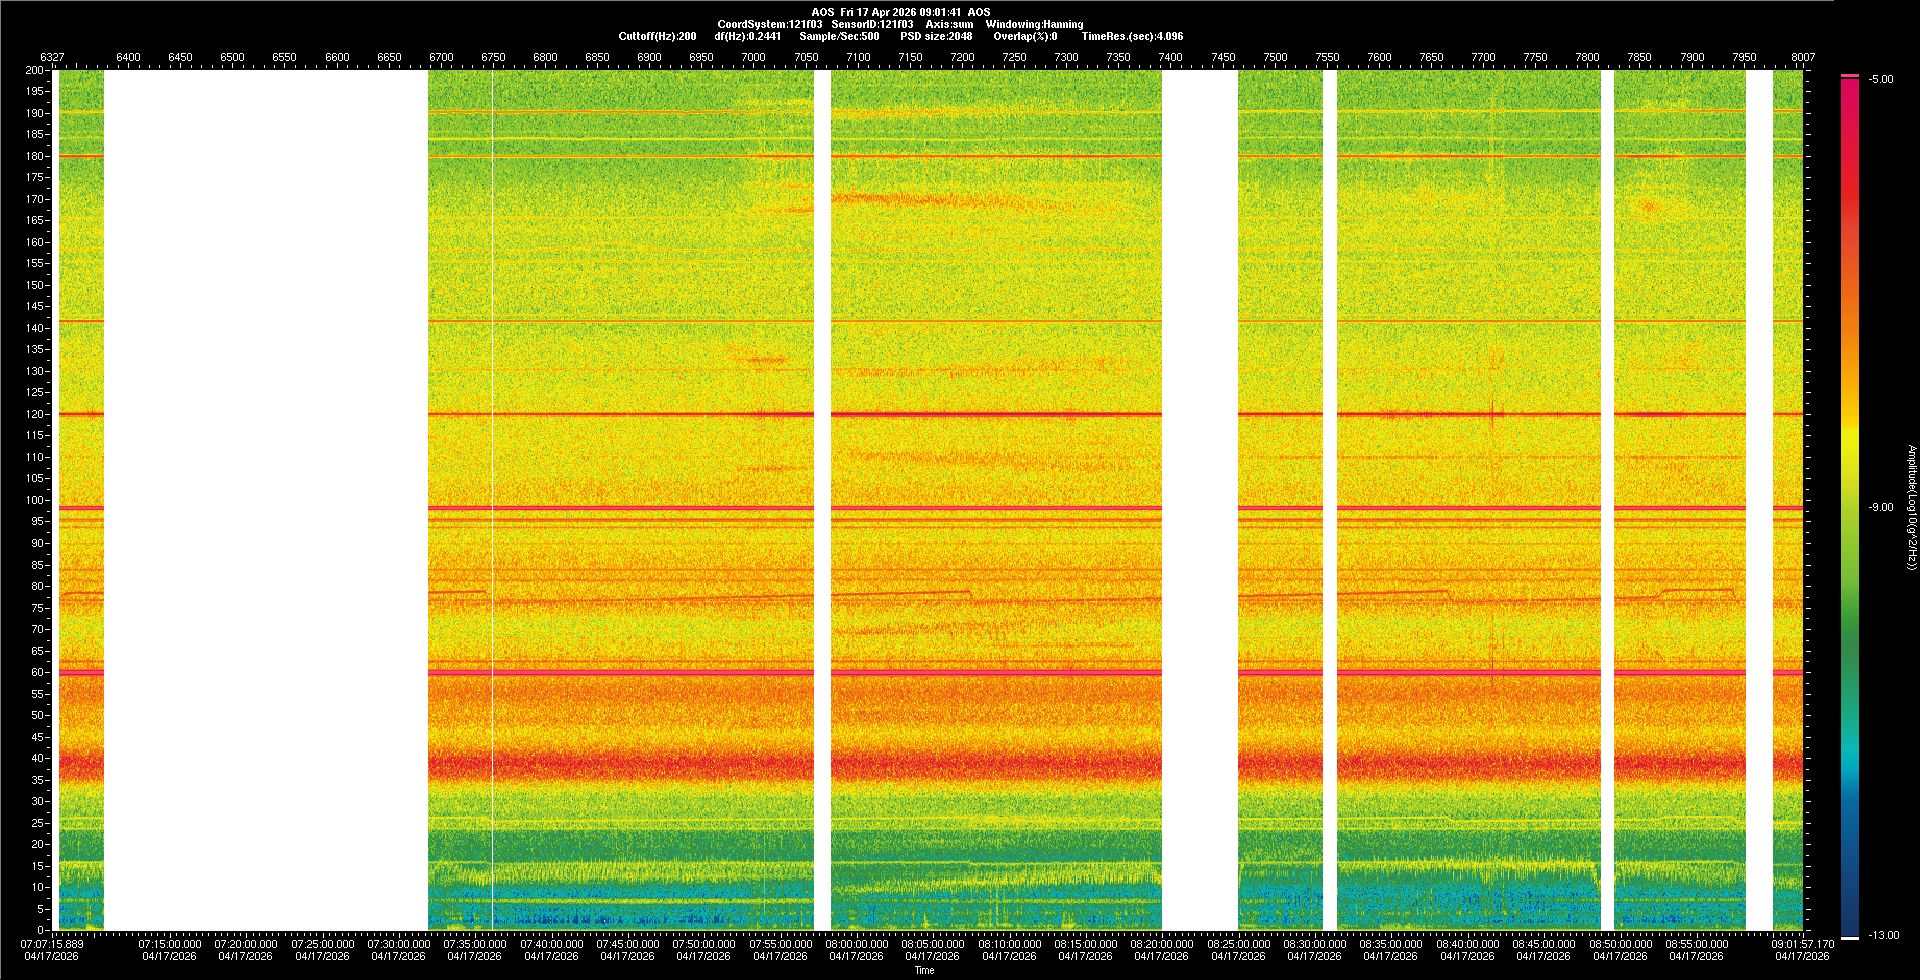Click the TimeRes.(sec):4.096 parameter label
The width and height of the screenshot is (1920, 980).
click(x=1132, y=36)
